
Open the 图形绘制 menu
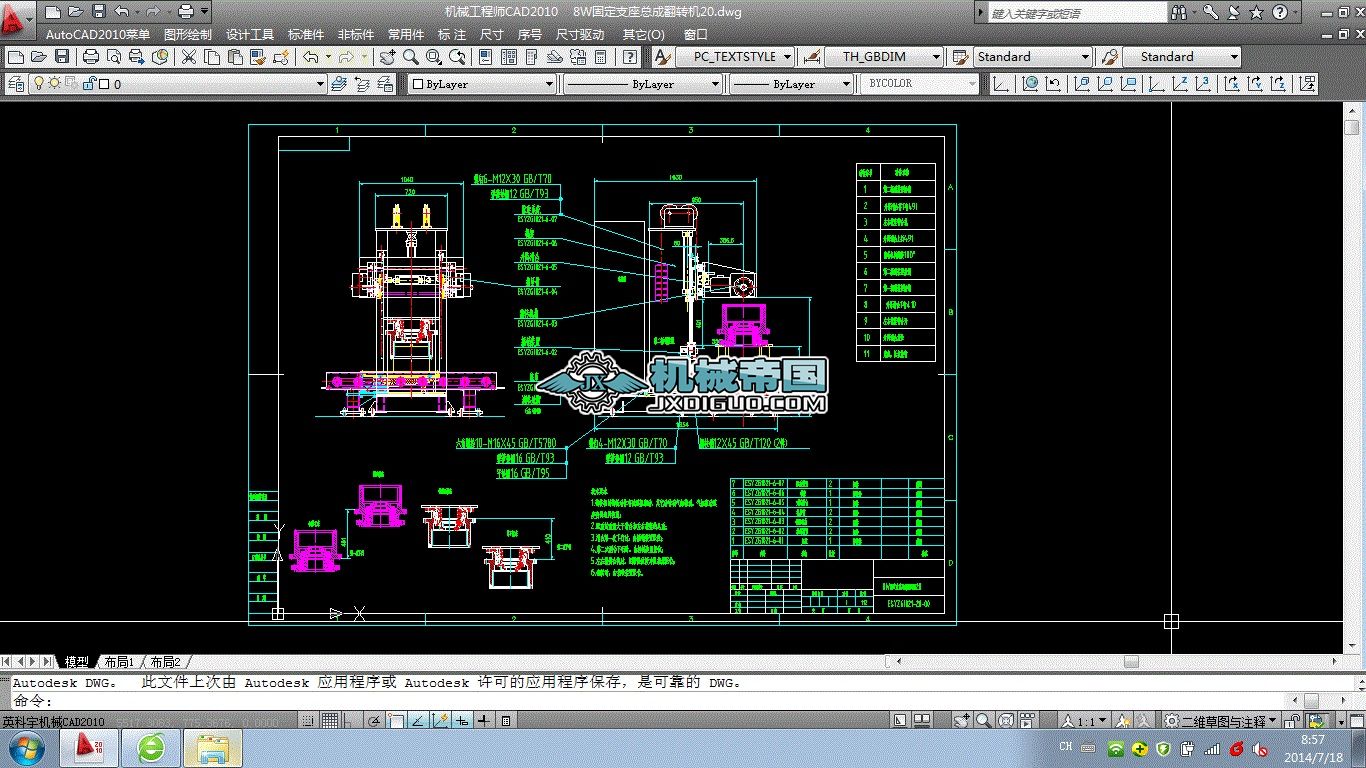pyautogui.click(x=188, y=34)
